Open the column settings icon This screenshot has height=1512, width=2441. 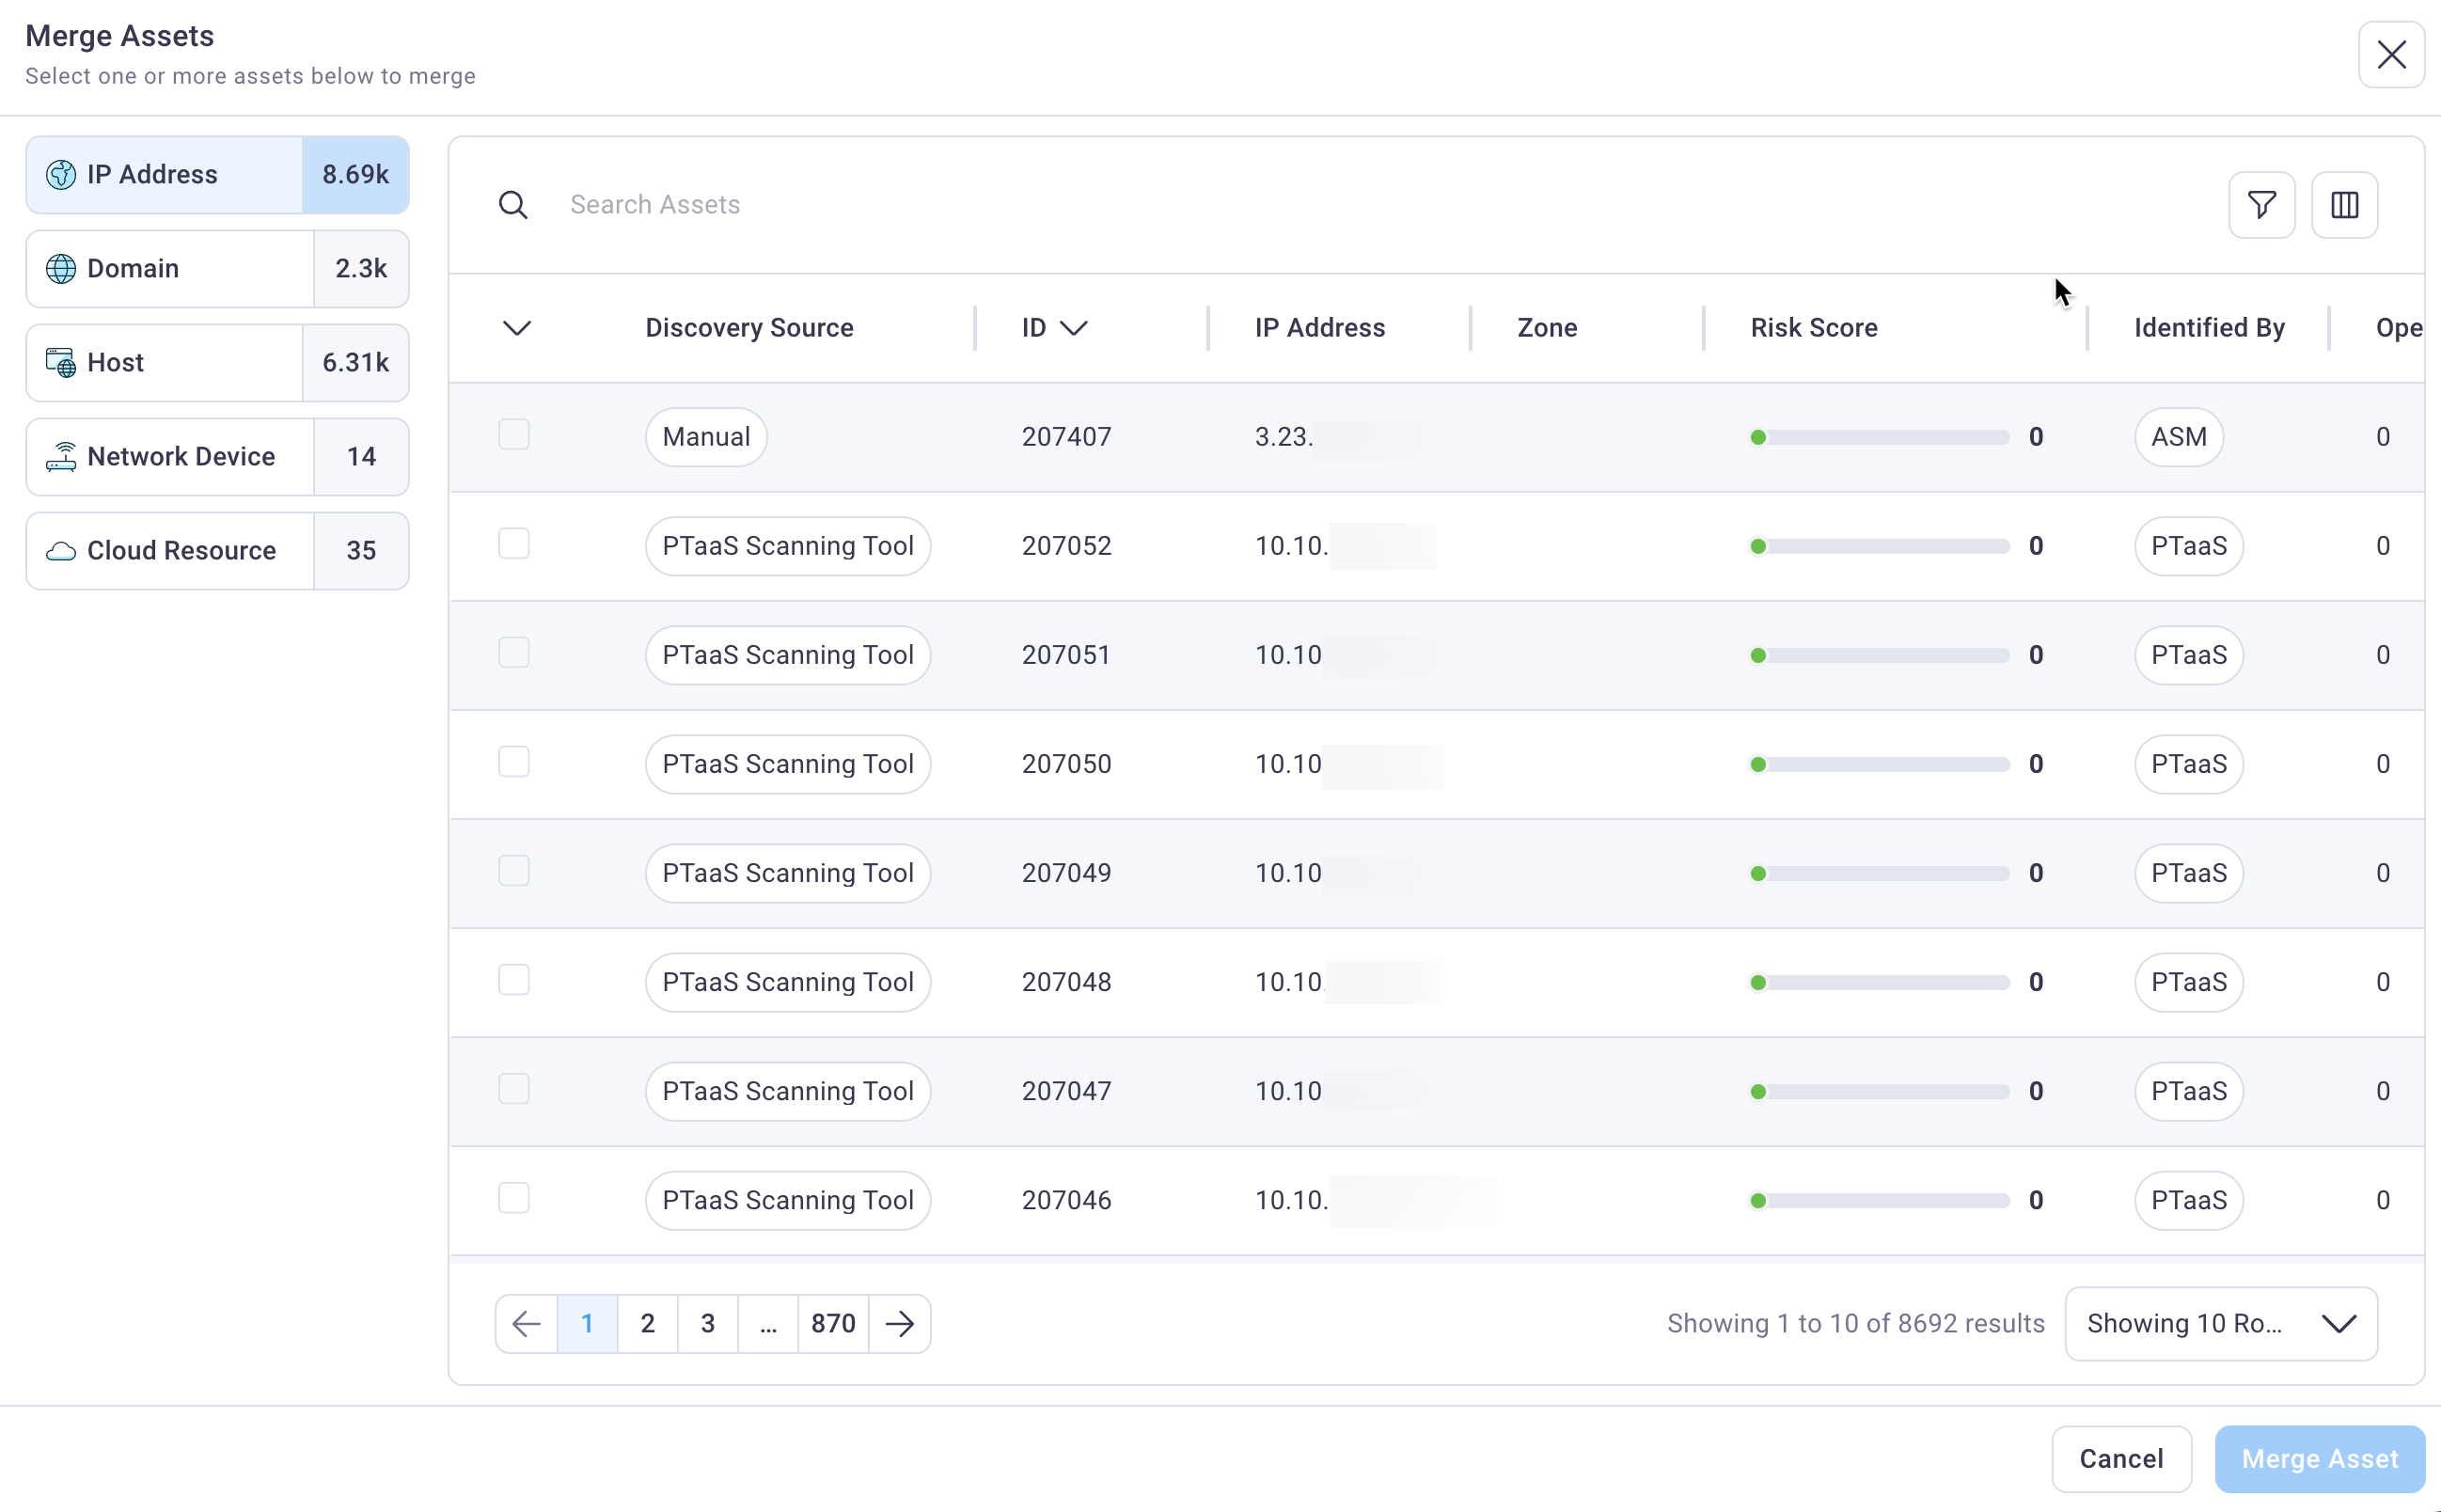[2344, 205]
